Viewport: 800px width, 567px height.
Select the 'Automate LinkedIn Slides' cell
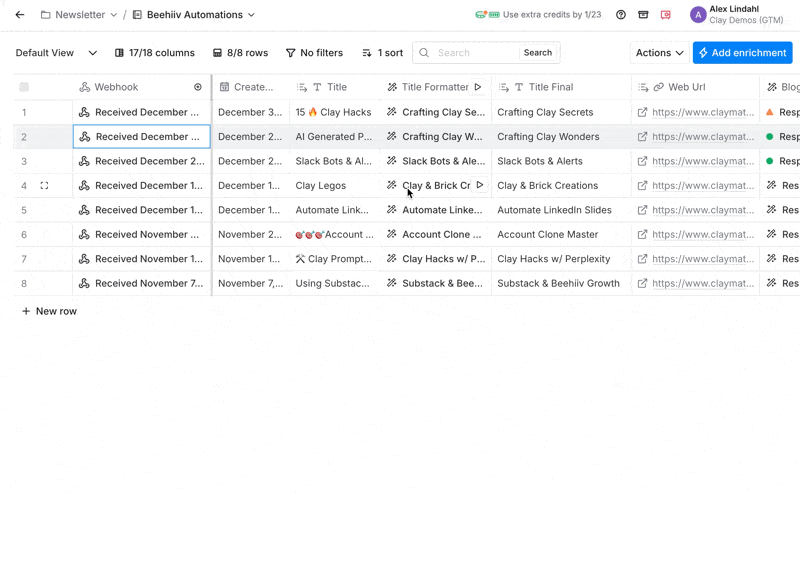coord(561,210)
